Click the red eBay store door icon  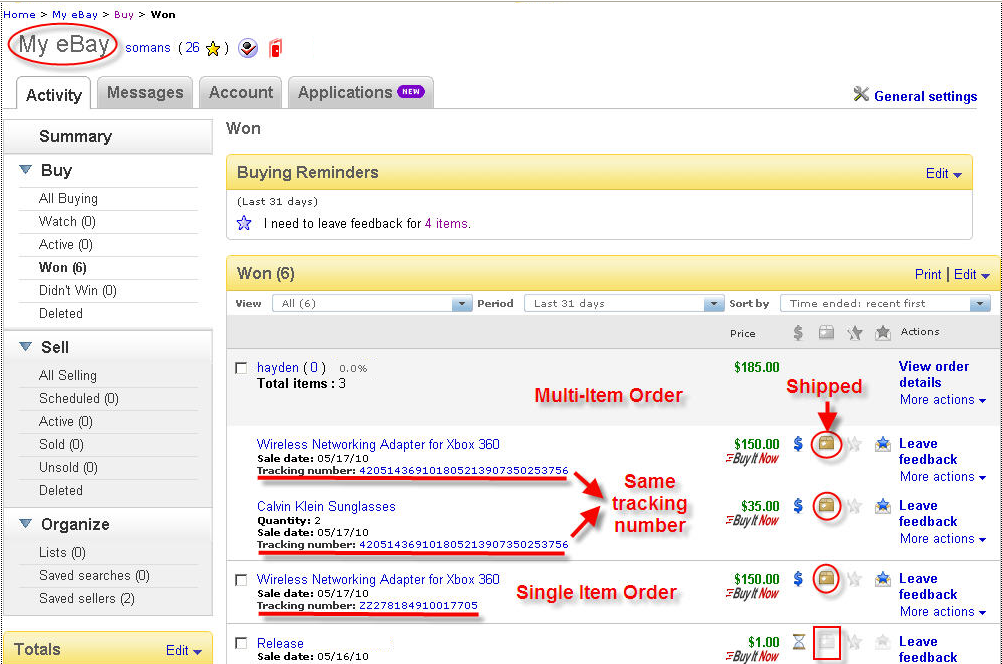tap(275, 48)
